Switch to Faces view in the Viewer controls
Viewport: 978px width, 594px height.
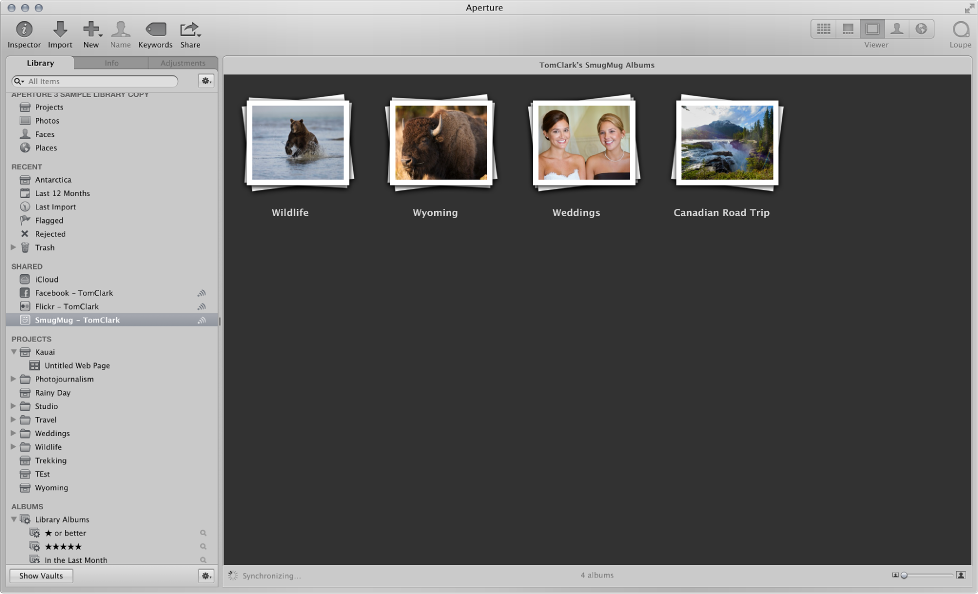(x=897, y=28)
